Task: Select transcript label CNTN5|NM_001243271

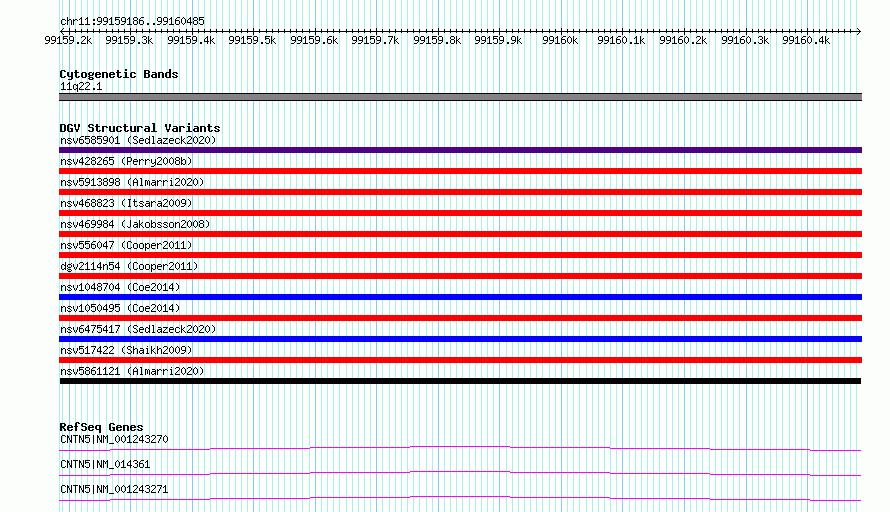Action: tap(114, 489)
